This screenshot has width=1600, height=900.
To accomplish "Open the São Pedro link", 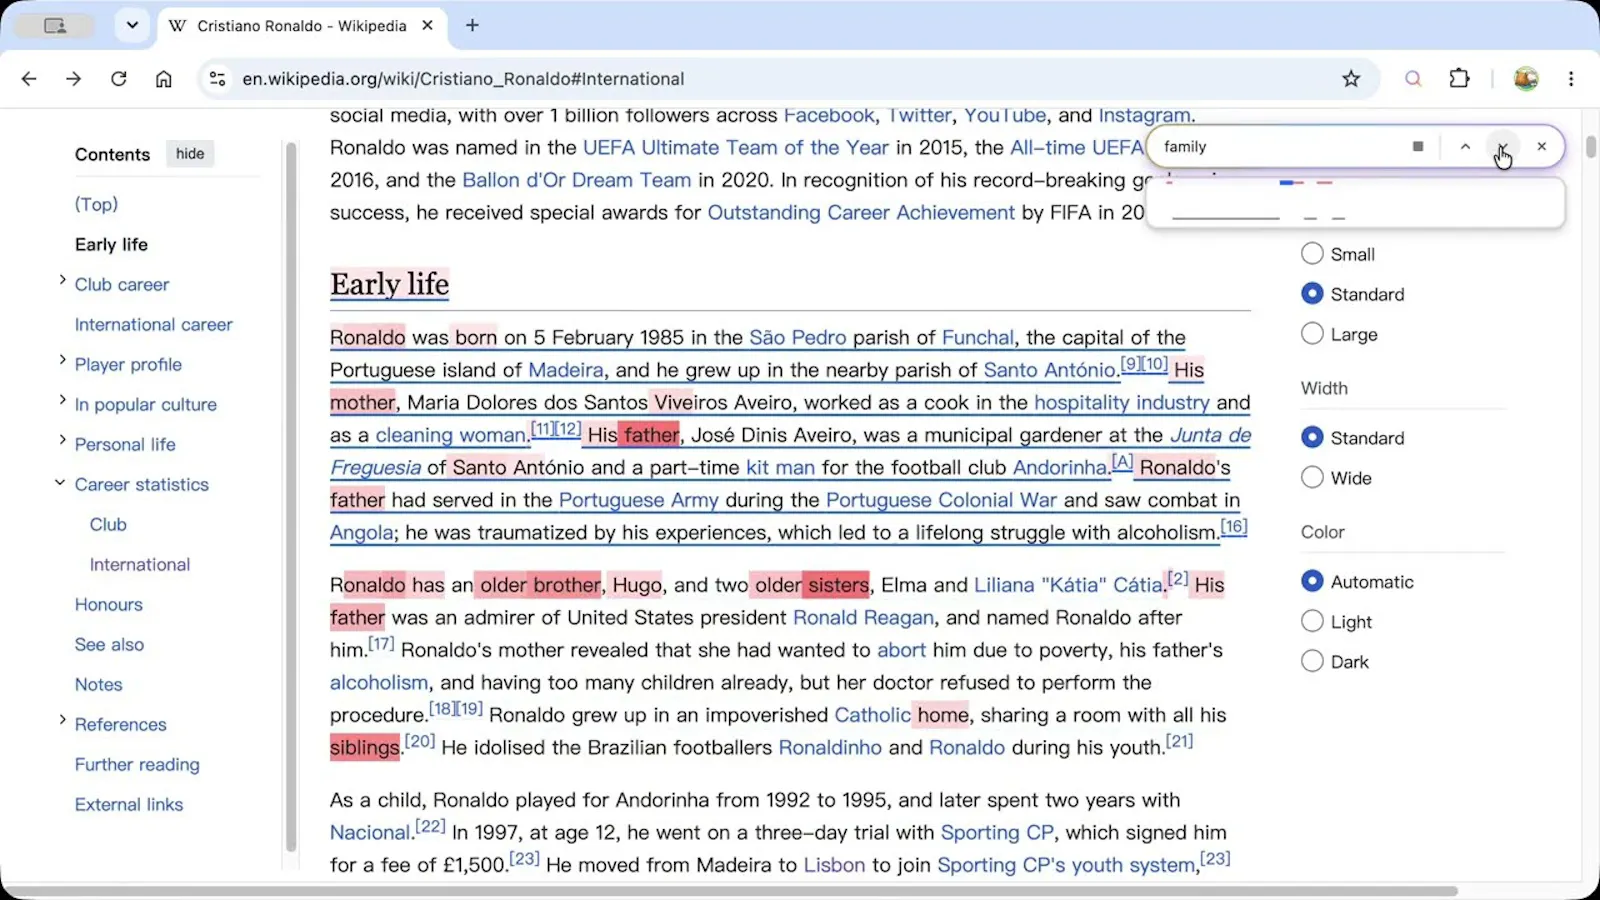I will pyautogui.click(x=798, y=337).
